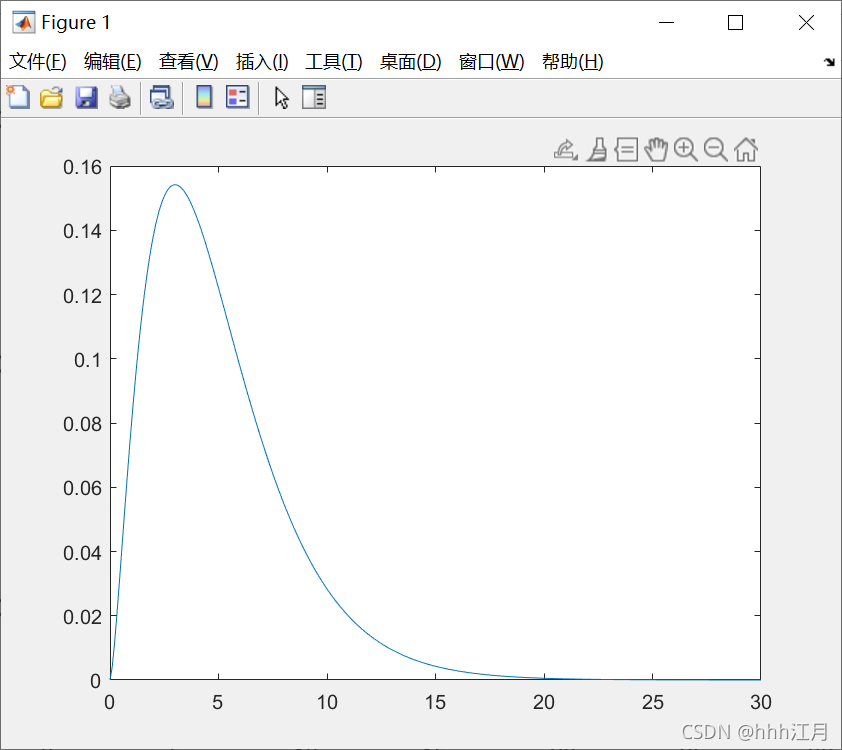The image size is (842, 750).
Task: Enable the data brushing tool on axes
Action: click(x=597, y=149)
